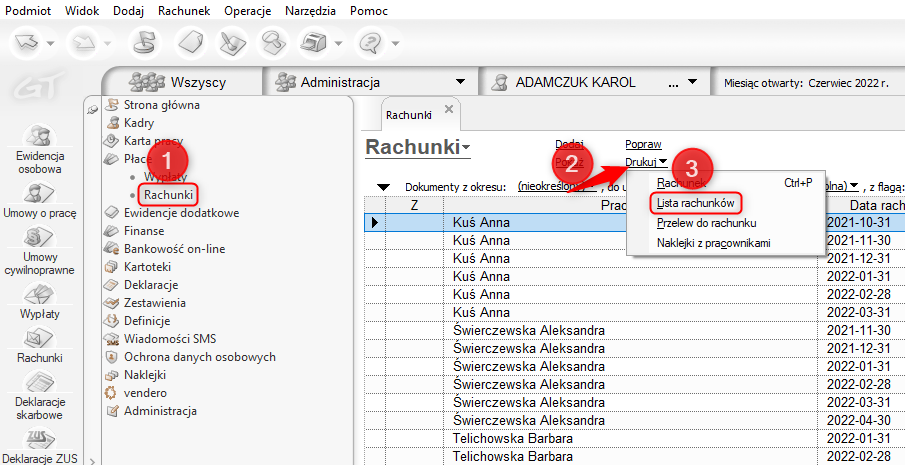Open the Dodaj menu
Image resolution: width=905 pixels, height=465 pixels.
(x=128, y=11)
